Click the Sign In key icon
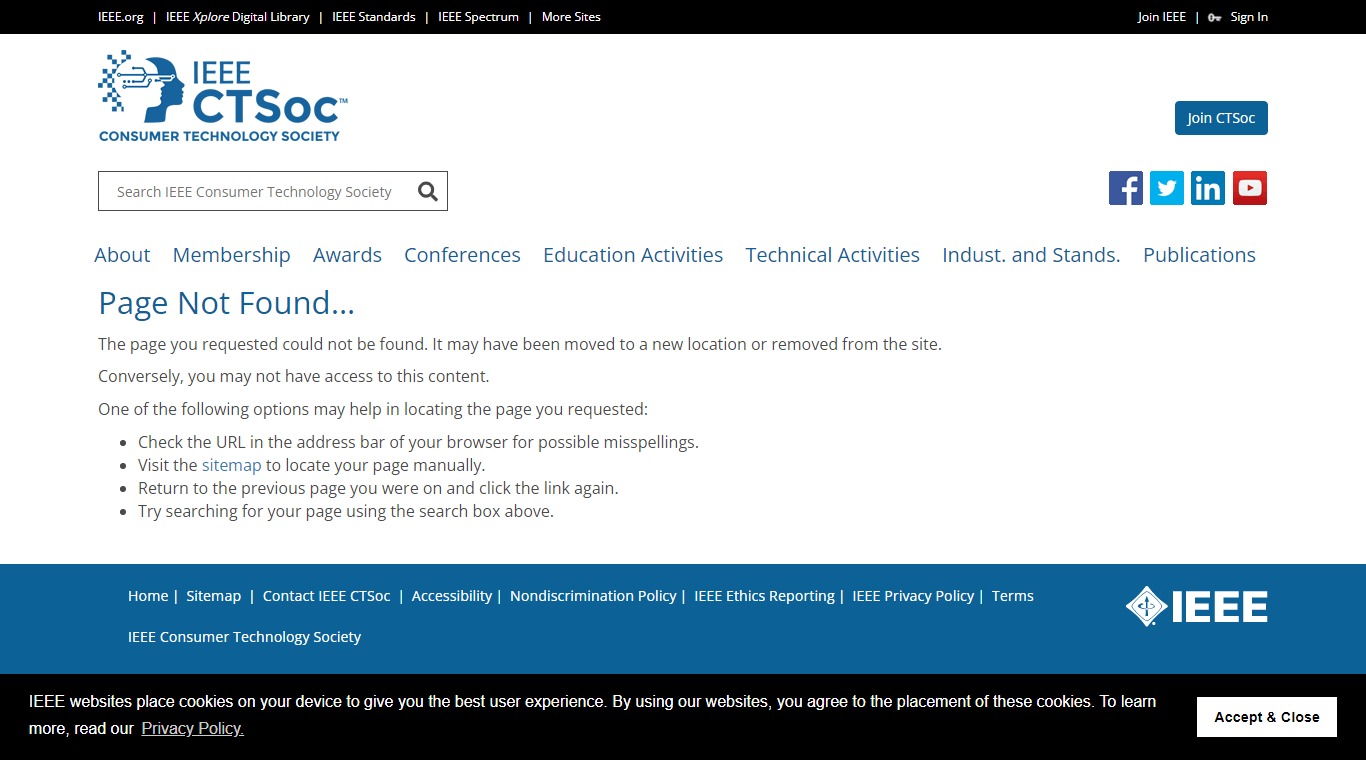 (1214, 17)
